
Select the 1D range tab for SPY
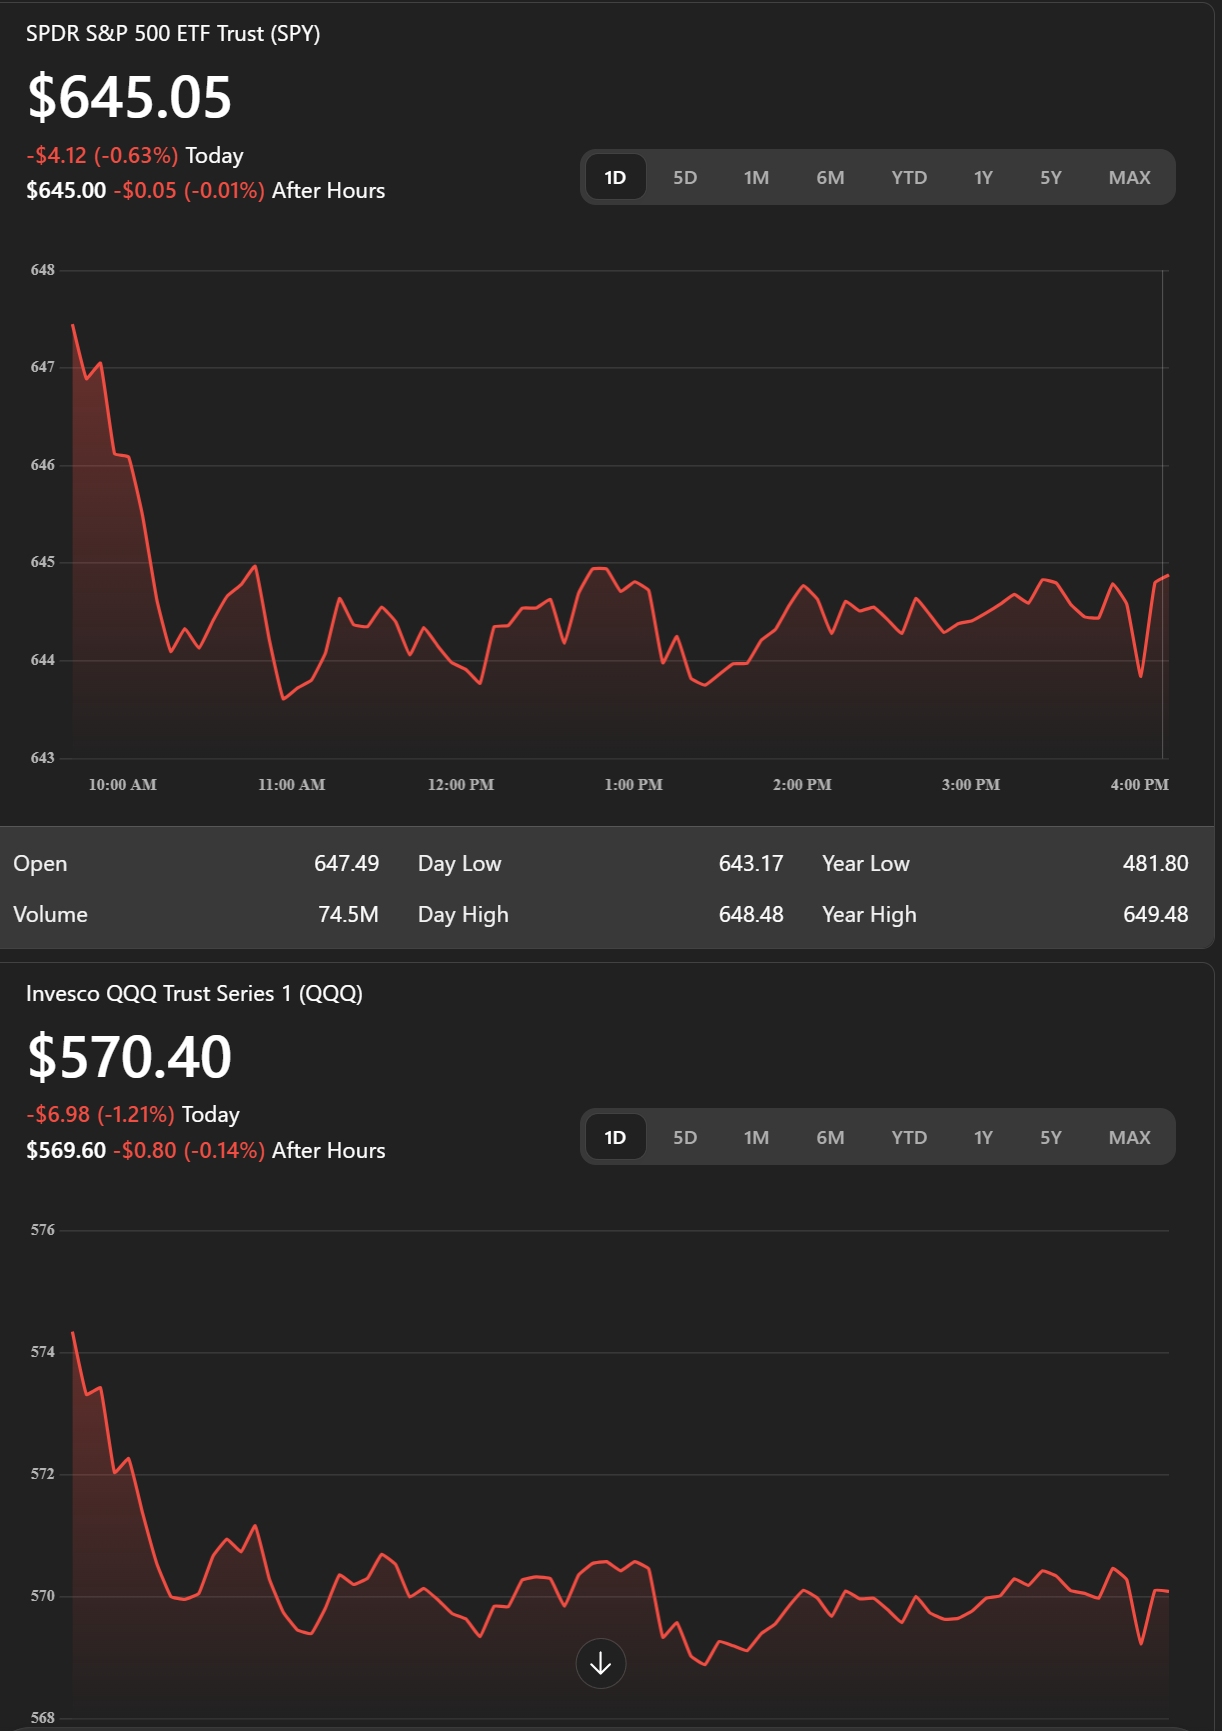tap(615, 177)
